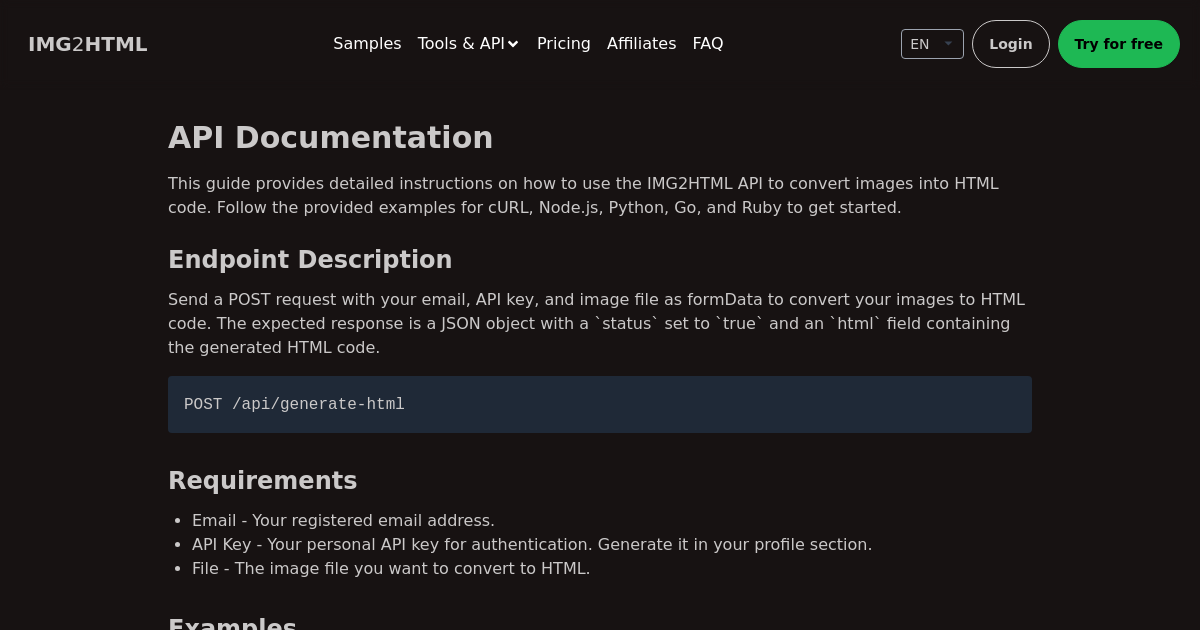
Task: Expand the Tools & API menu
Action: tap(468, 44)
